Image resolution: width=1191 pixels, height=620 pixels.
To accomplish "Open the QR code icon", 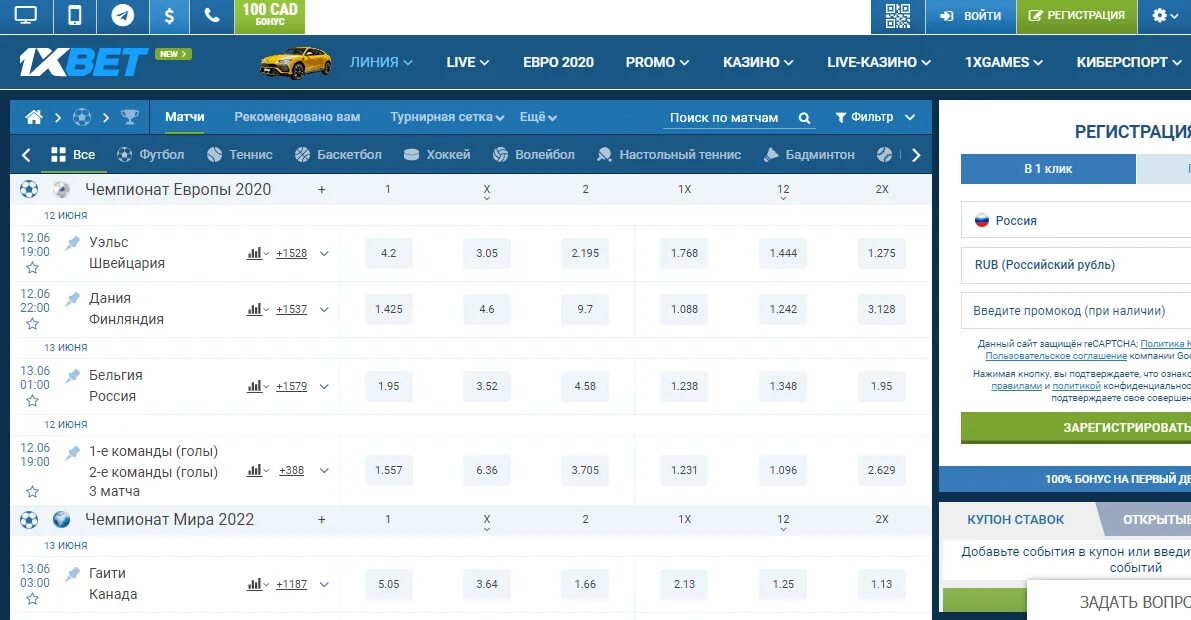I will point(898,16).
